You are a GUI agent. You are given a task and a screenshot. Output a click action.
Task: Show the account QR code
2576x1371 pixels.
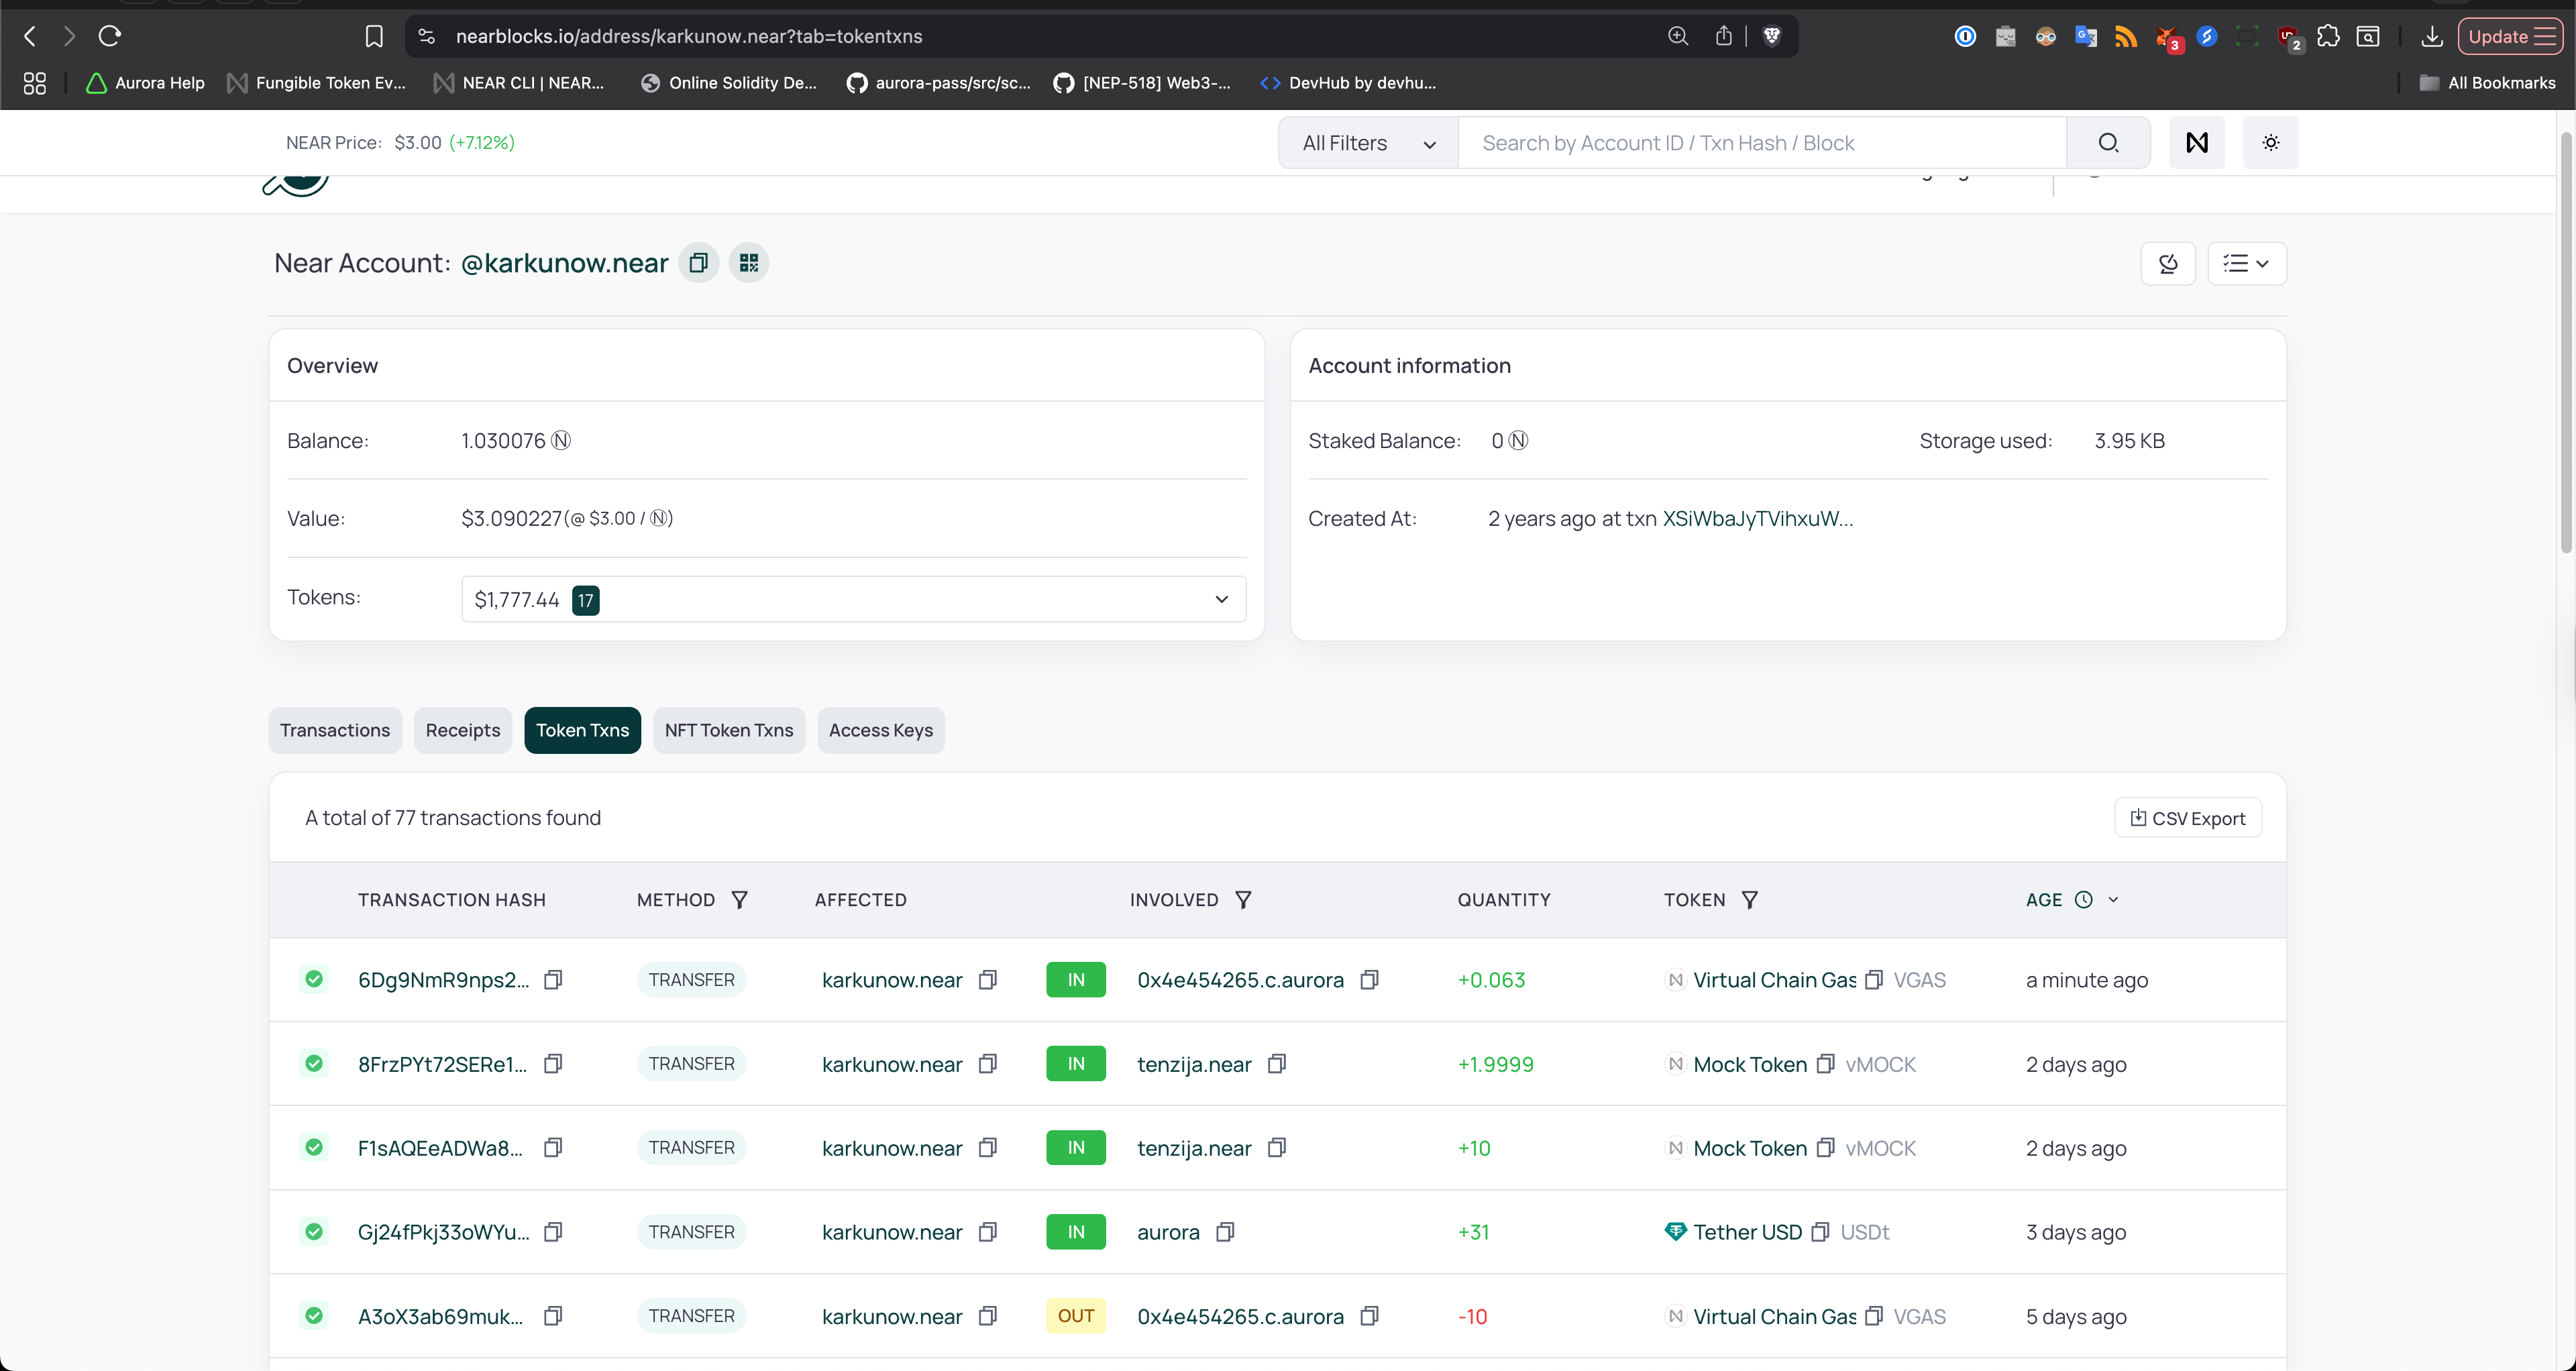(x=748, y=262)
